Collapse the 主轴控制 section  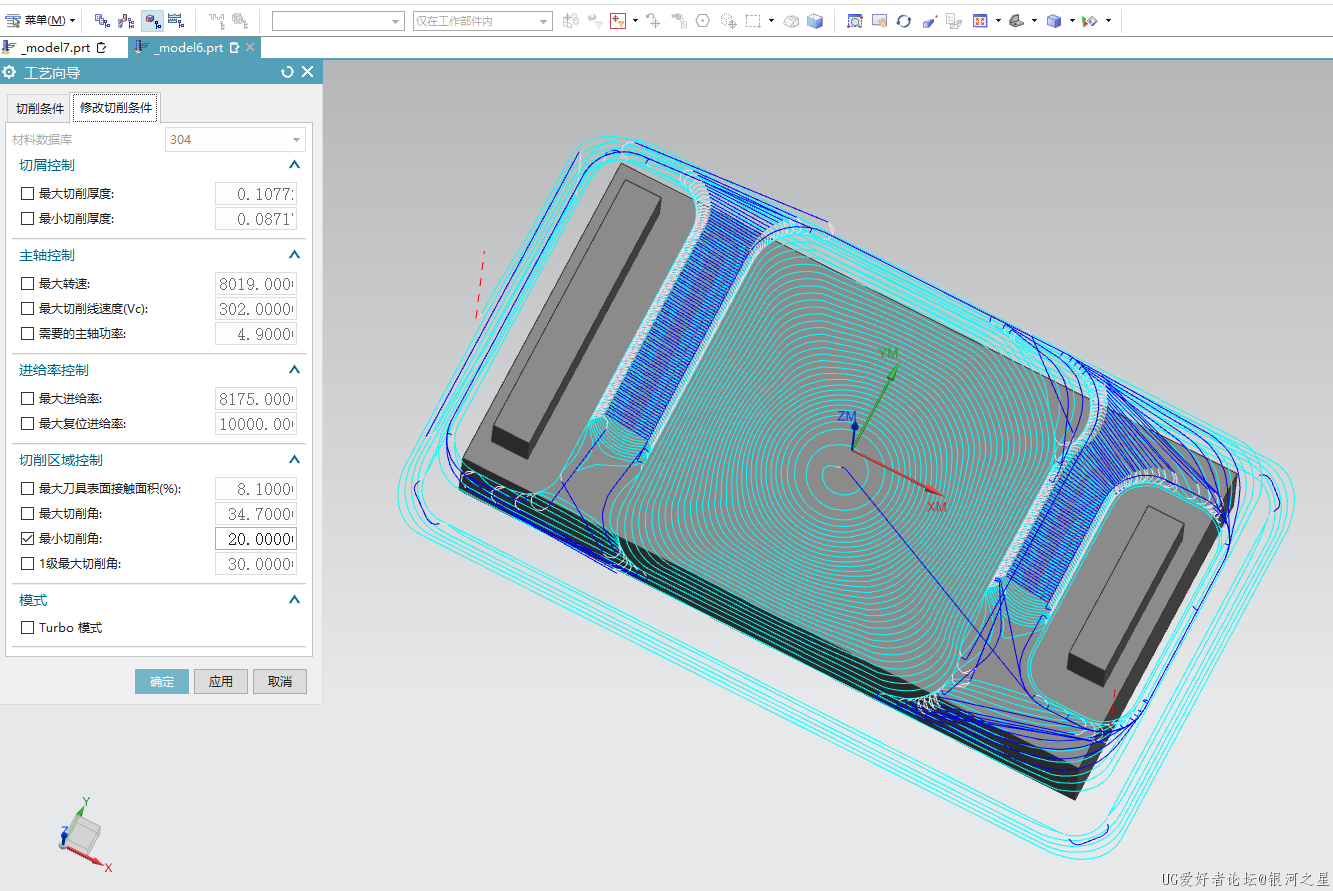click(x=294, y=255)
